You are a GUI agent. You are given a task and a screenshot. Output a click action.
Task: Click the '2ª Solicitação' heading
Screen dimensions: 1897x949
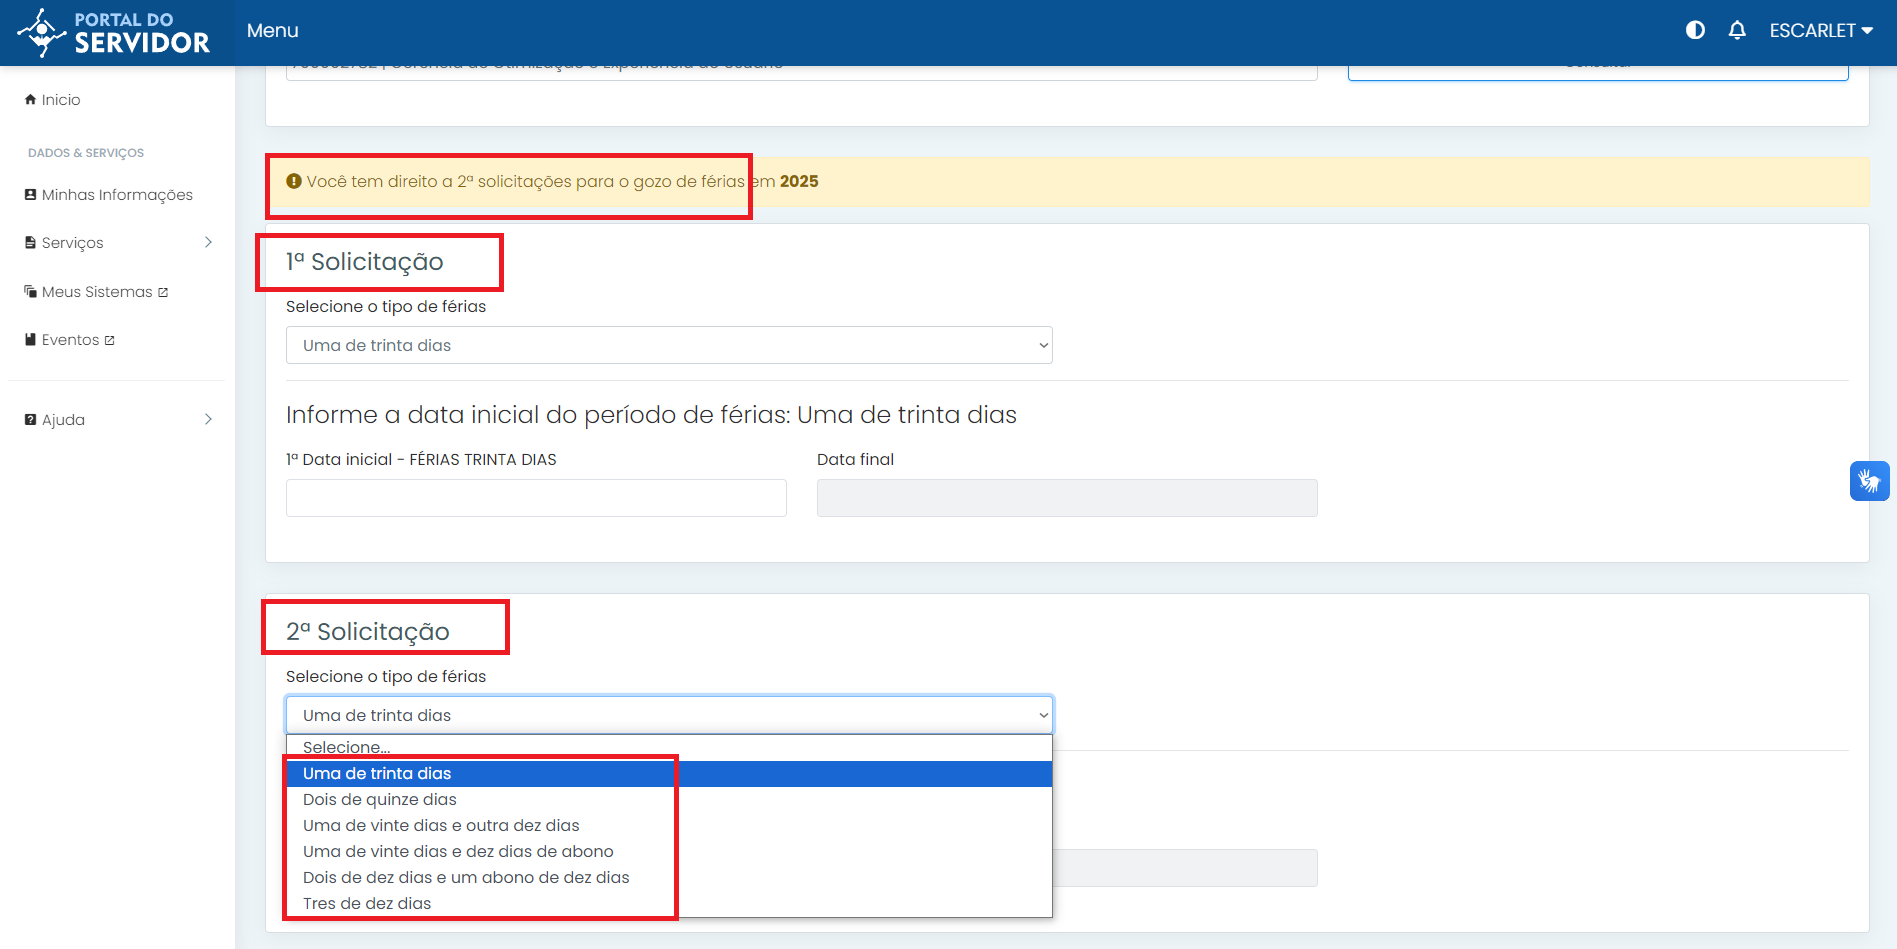(x=368, y=631)
